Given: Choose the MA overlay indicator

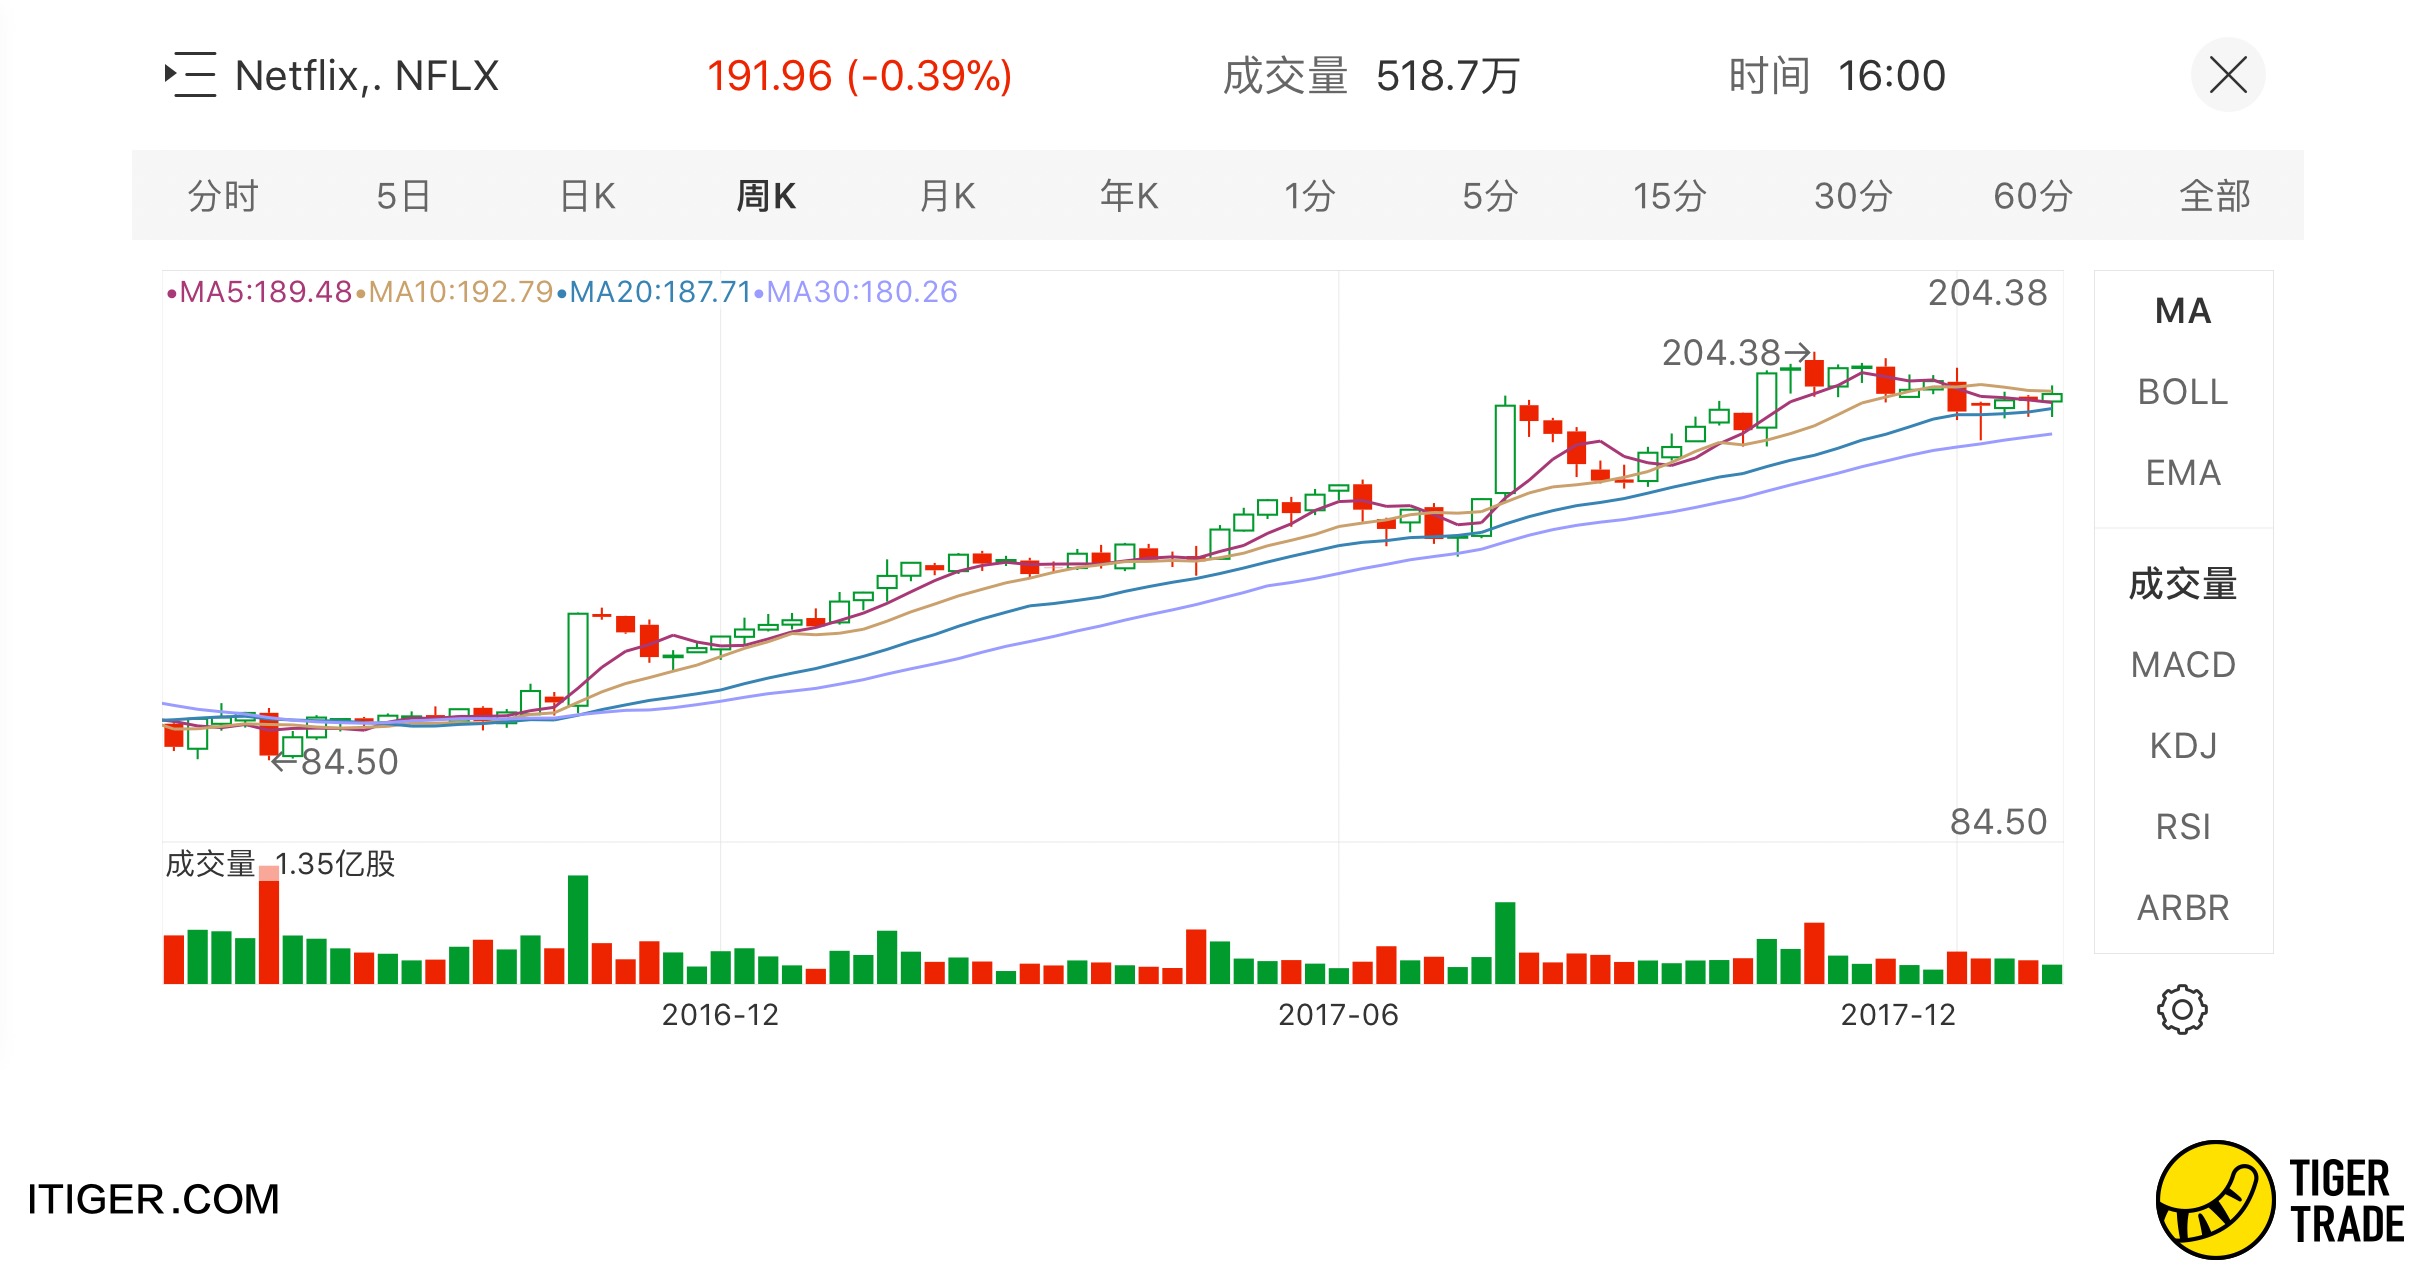Looking at the screenshot, I should [x=2183, y=311].
